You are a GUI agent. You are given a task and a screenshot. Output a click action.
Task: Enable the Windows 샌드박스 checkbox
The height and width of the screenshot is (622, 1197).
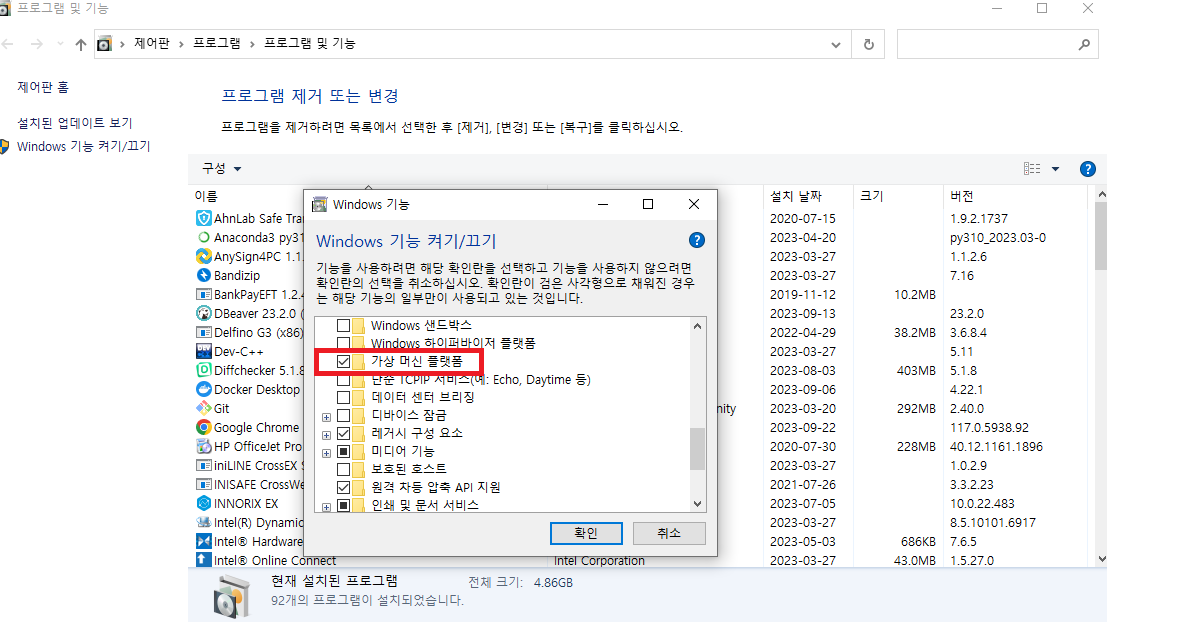click(344, 326)
